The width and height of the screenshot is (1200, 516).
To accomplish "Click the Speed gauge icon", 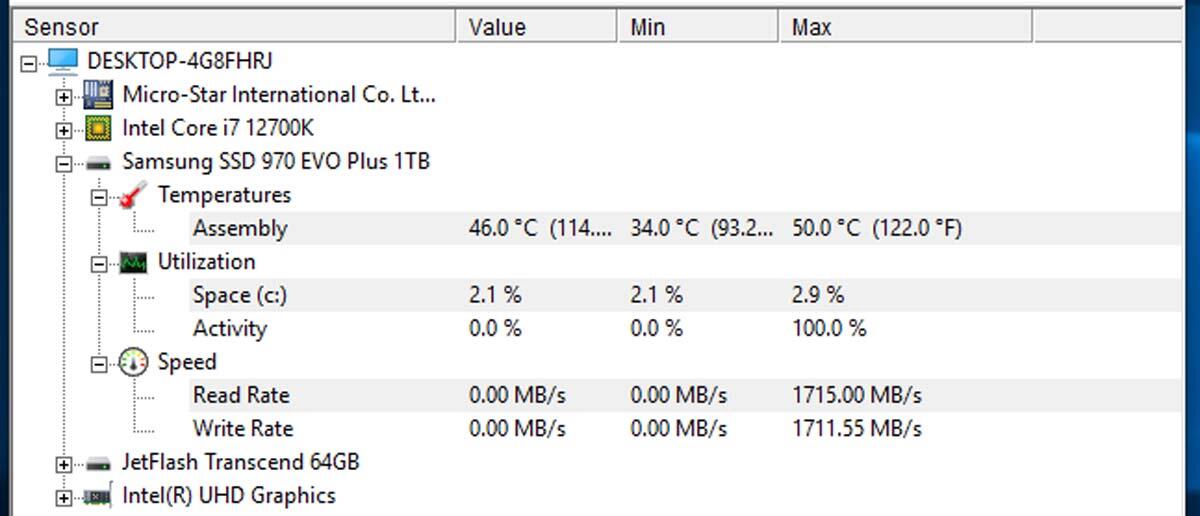I will (x=133, y=362).
